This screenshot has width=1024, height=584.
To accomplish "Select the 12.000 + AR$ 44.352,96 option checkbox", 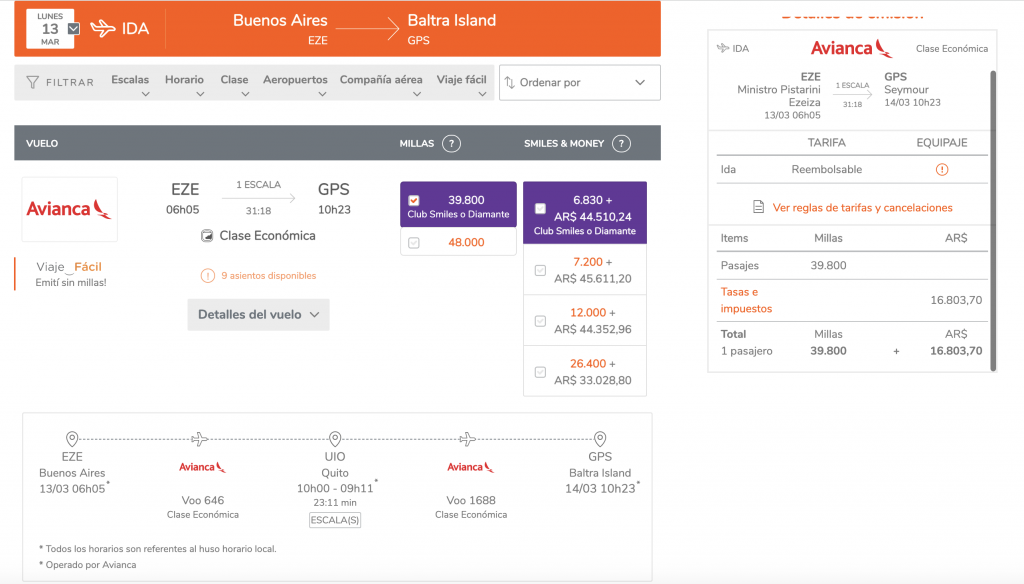I will [x=540, y=321].
